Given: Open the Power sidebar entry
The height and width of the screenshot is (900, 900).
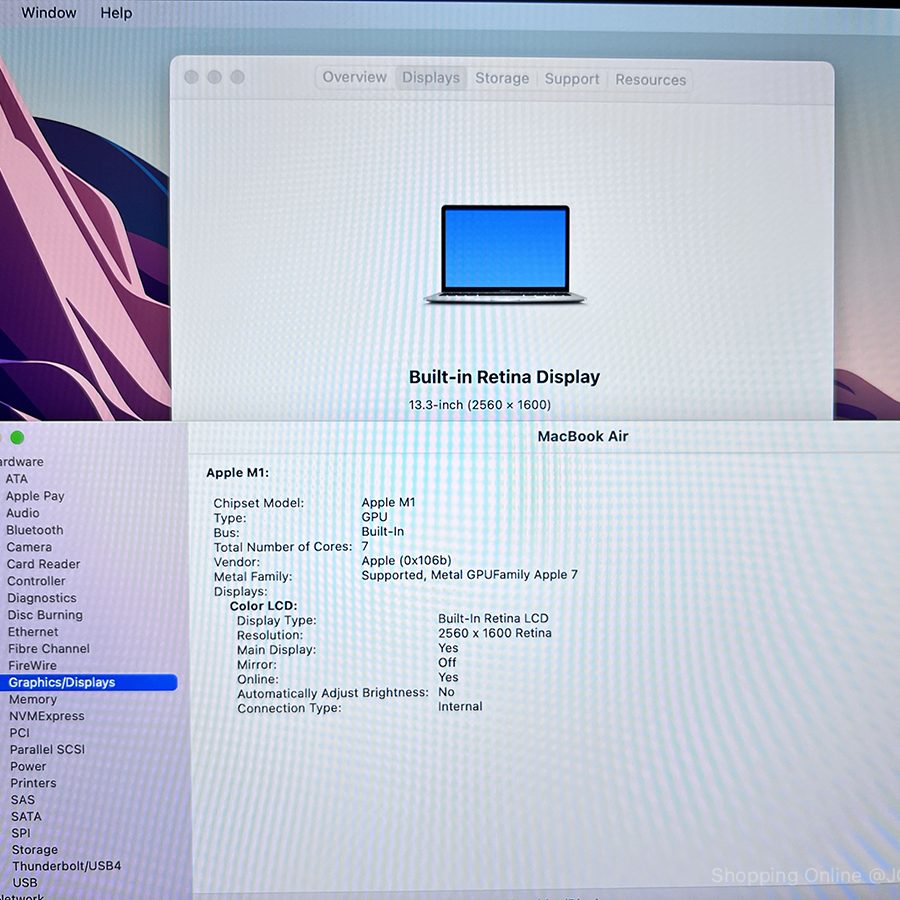Looking at the screenshot, I should click(x=28, y=766).
